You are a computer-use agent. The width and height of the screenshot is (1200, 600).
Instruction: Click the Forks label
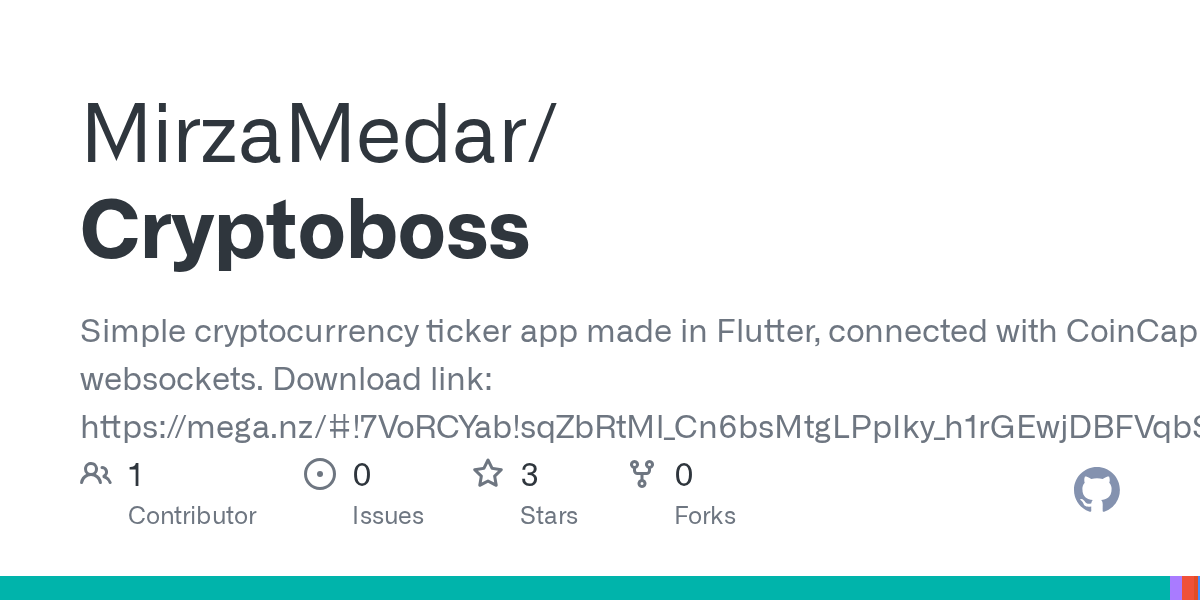coord(705,516)
